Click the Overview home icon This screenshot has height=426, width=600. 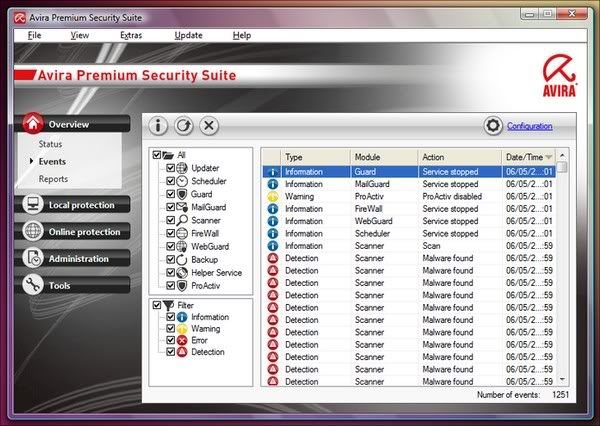[x=33, y=123]
